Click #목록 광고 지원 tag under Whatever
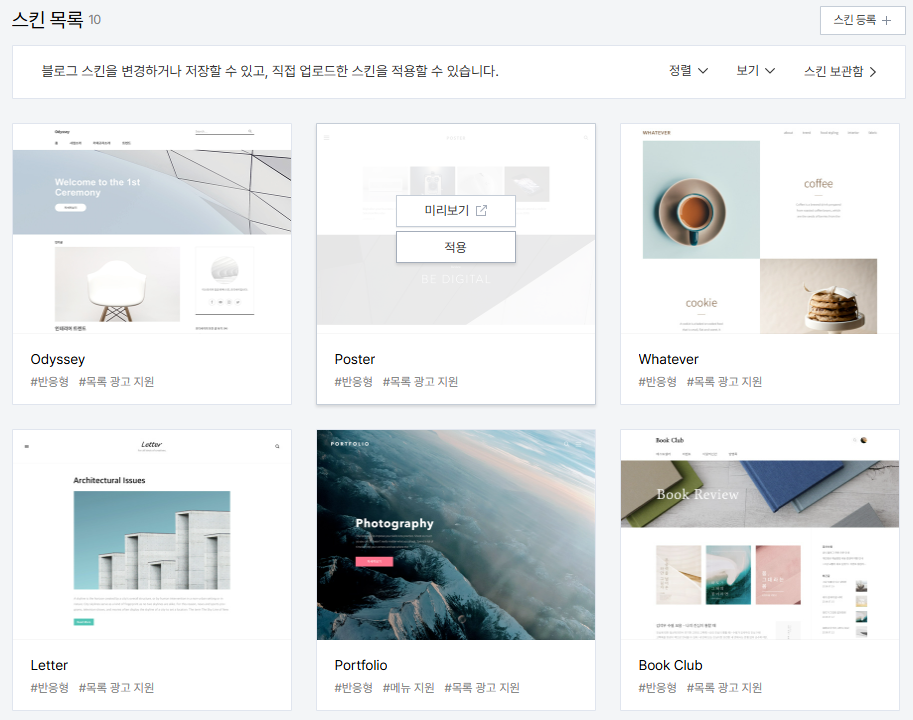913x720 pixels. point(724,382)
